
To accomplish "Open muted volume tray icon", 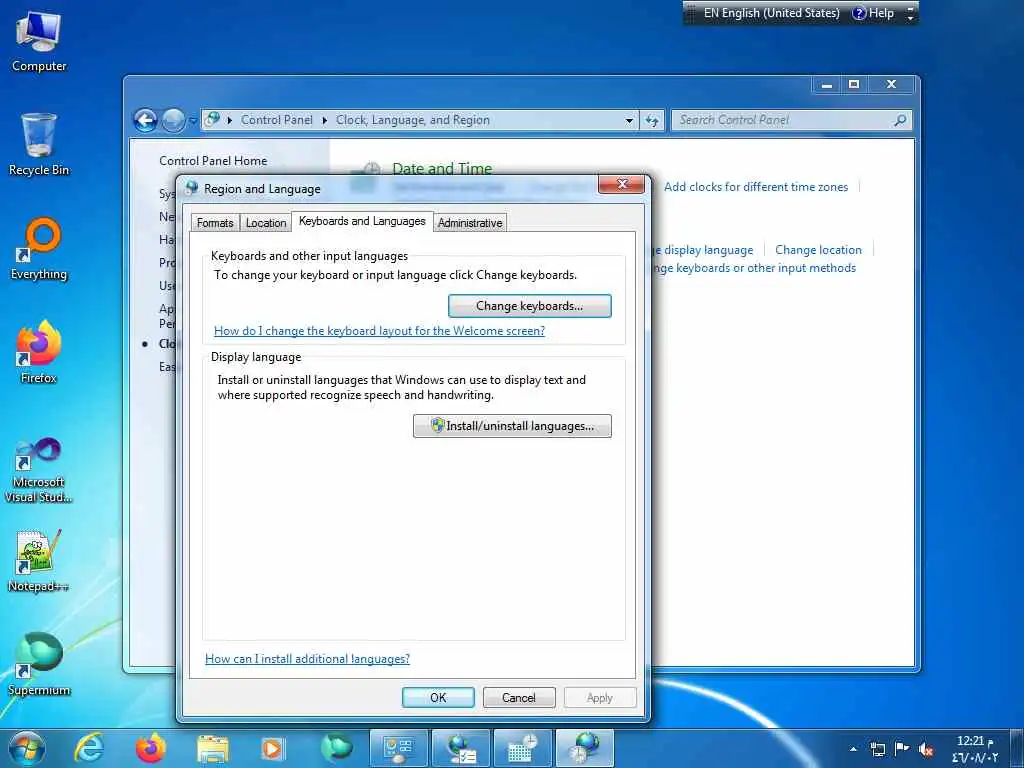I will [925, 749].
